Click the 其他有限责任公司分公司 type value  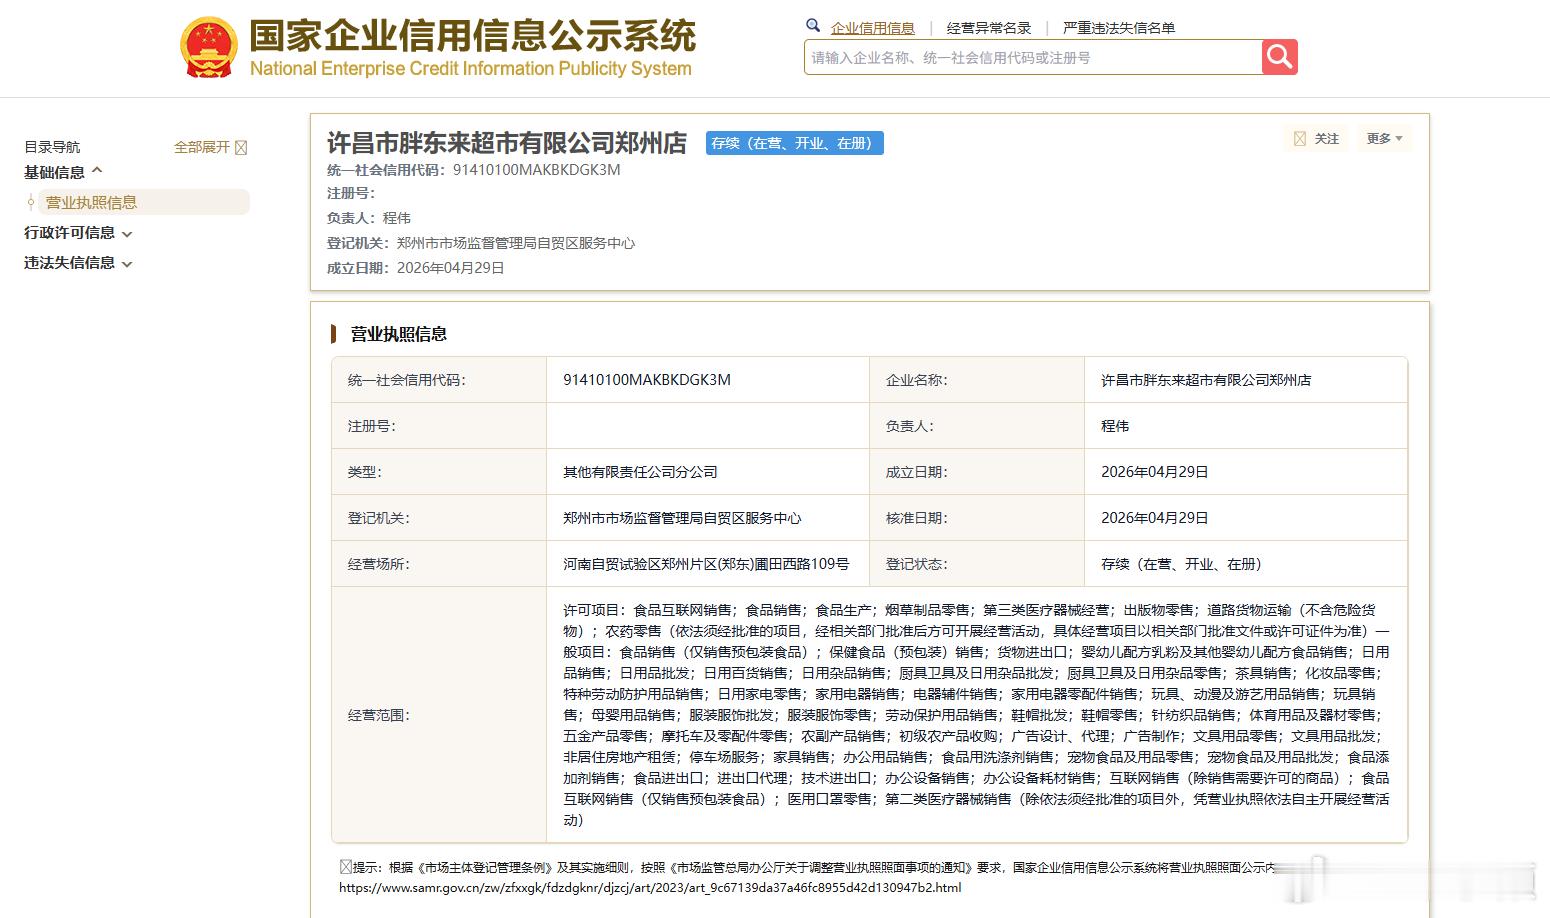tap(640, 472)
